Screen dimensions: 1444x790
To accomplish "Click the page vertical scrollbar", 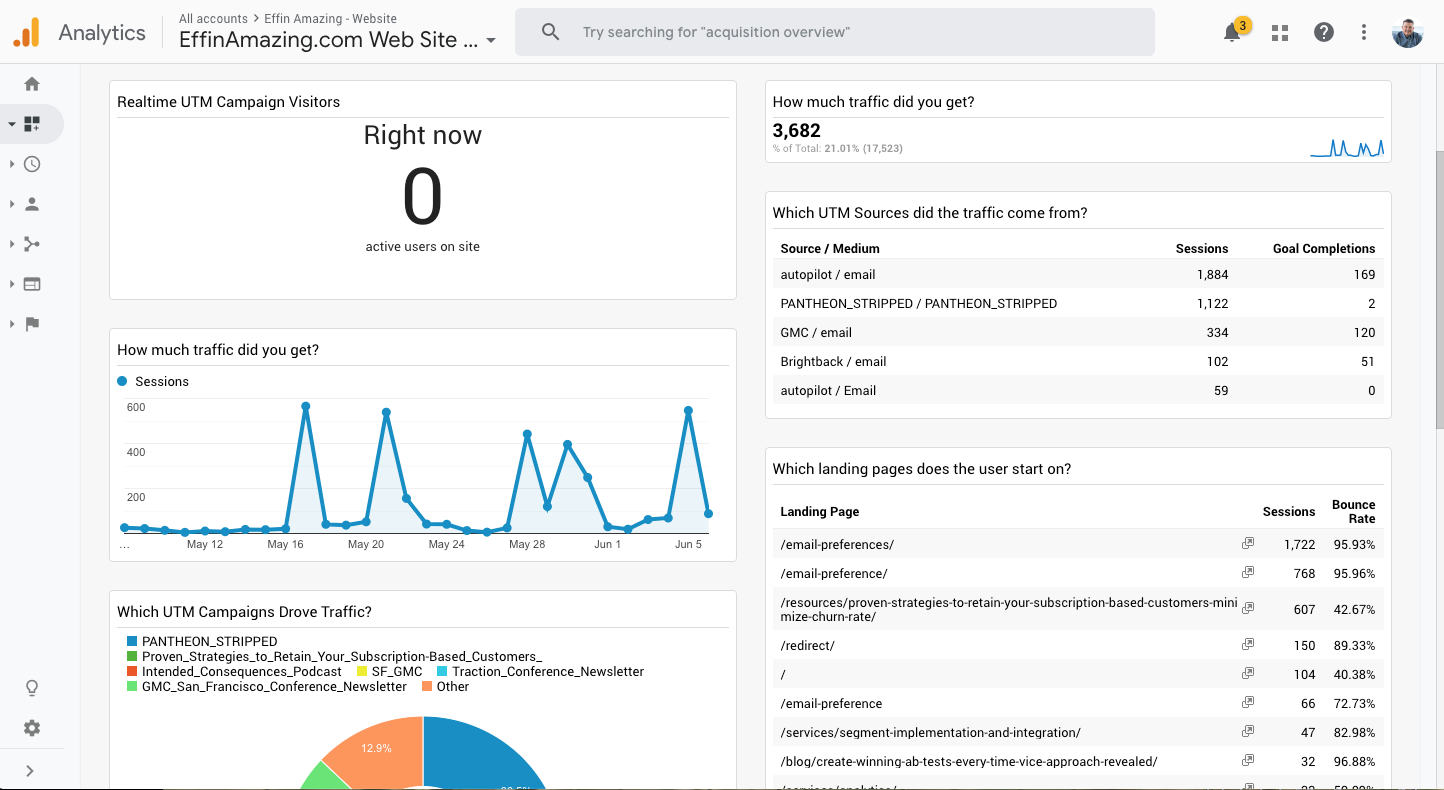I will (1439, 290).
